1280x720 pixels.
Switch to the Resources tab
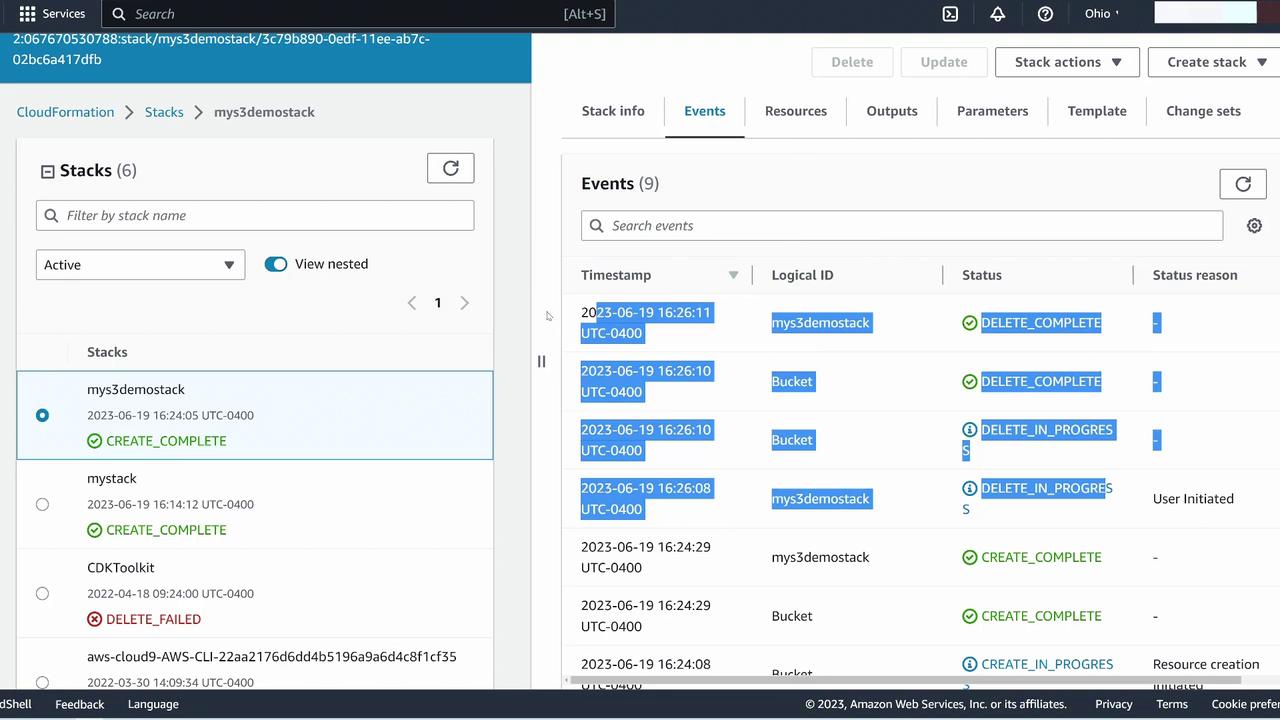pos(795,111)
